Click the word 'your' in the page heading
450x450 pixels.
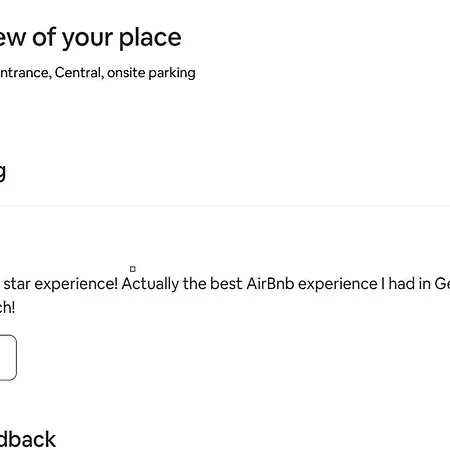click(88, 39)
